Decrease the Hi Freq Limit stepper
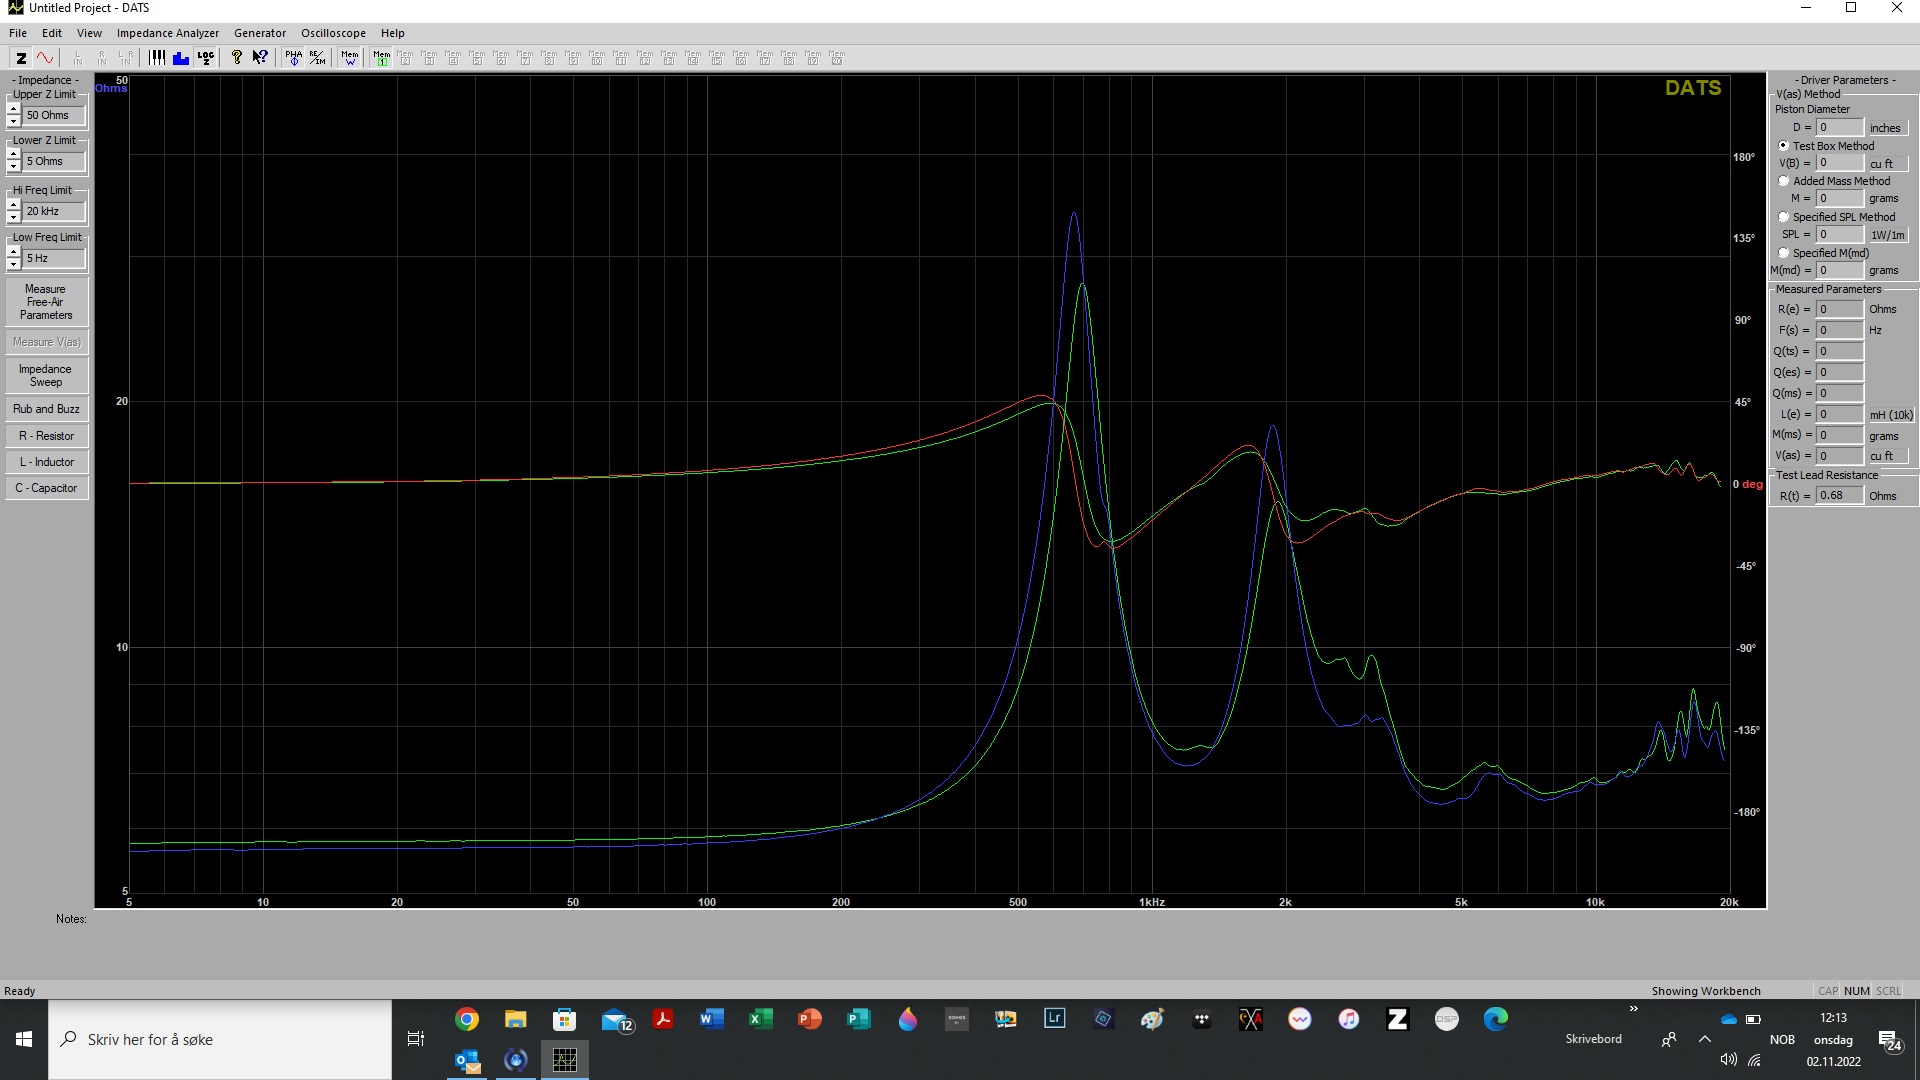1920x1080 pixels. pos(13,217)
